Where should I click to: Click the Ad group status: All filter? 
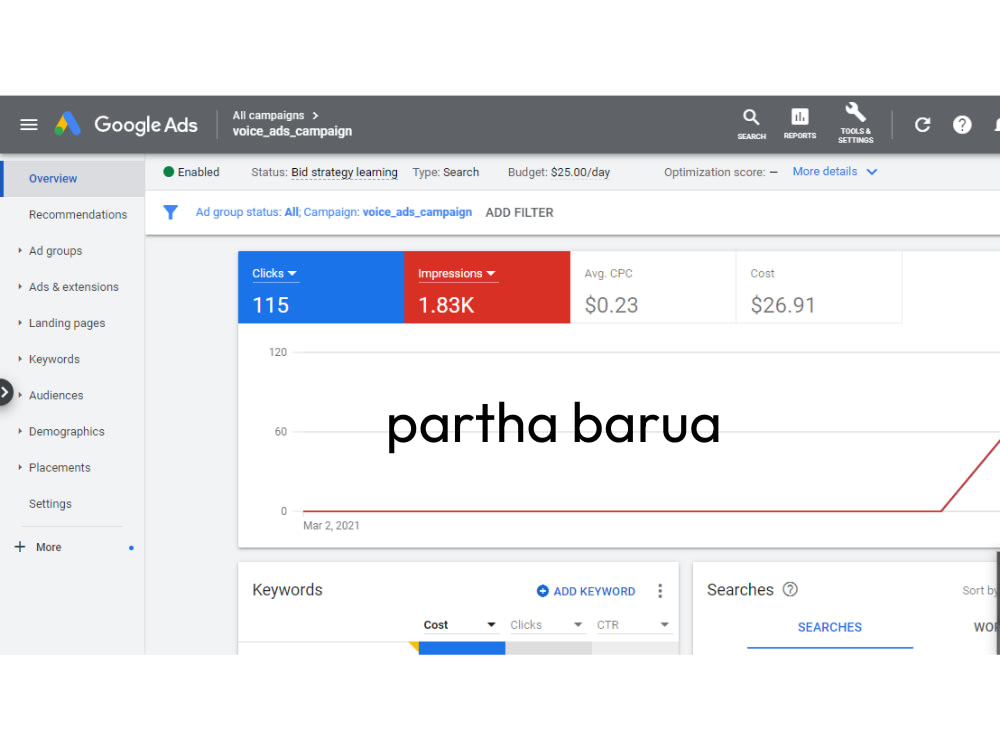(x=247, y=212)
